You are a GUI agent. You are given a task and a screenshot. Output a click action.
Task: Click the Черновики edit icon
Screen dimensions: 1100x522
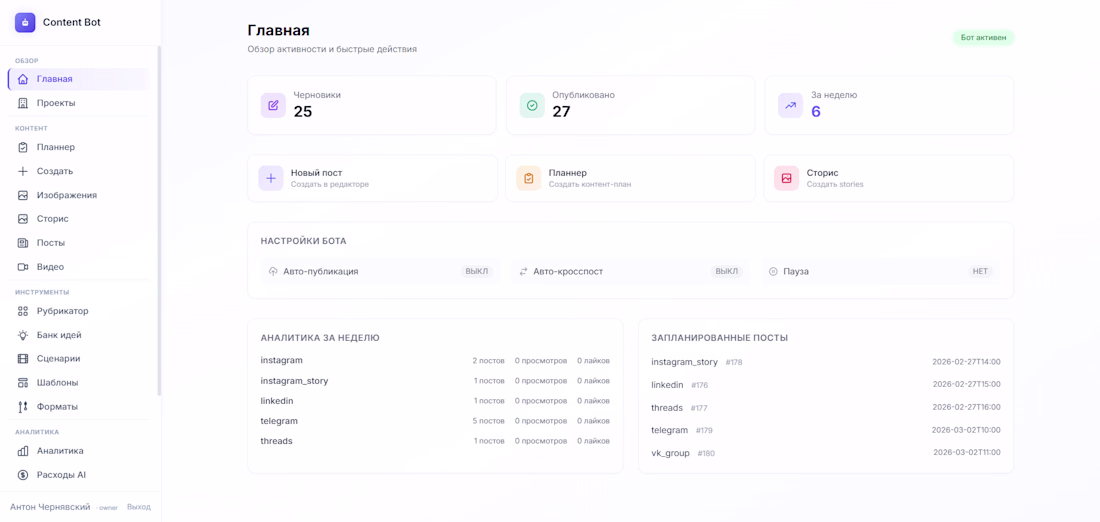click(x=273, y=105)
